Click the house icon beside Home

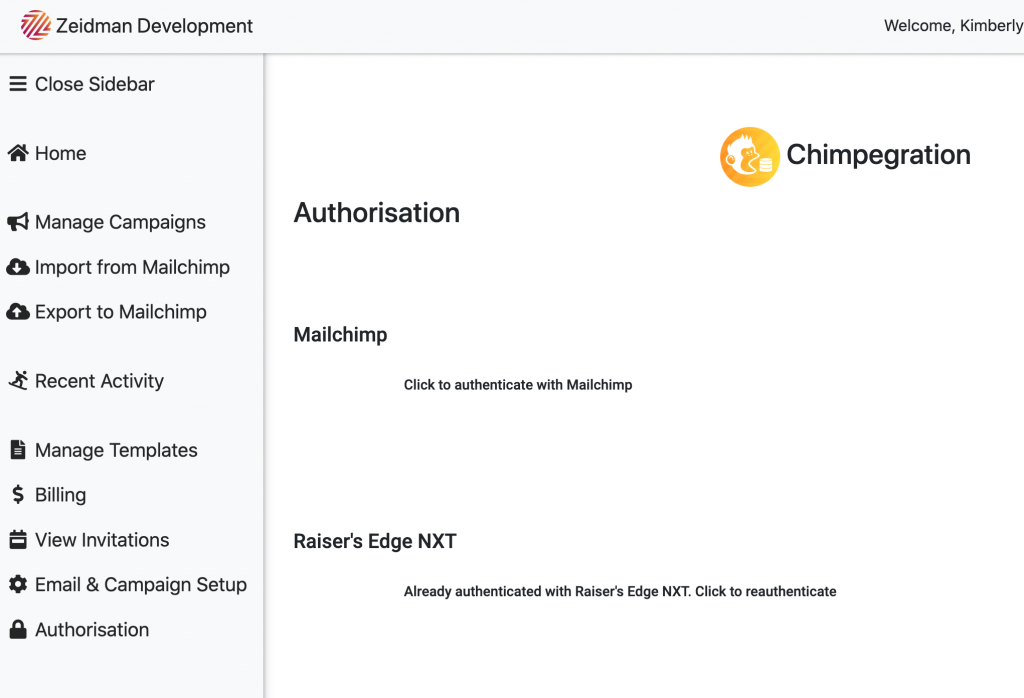[18, 153]
